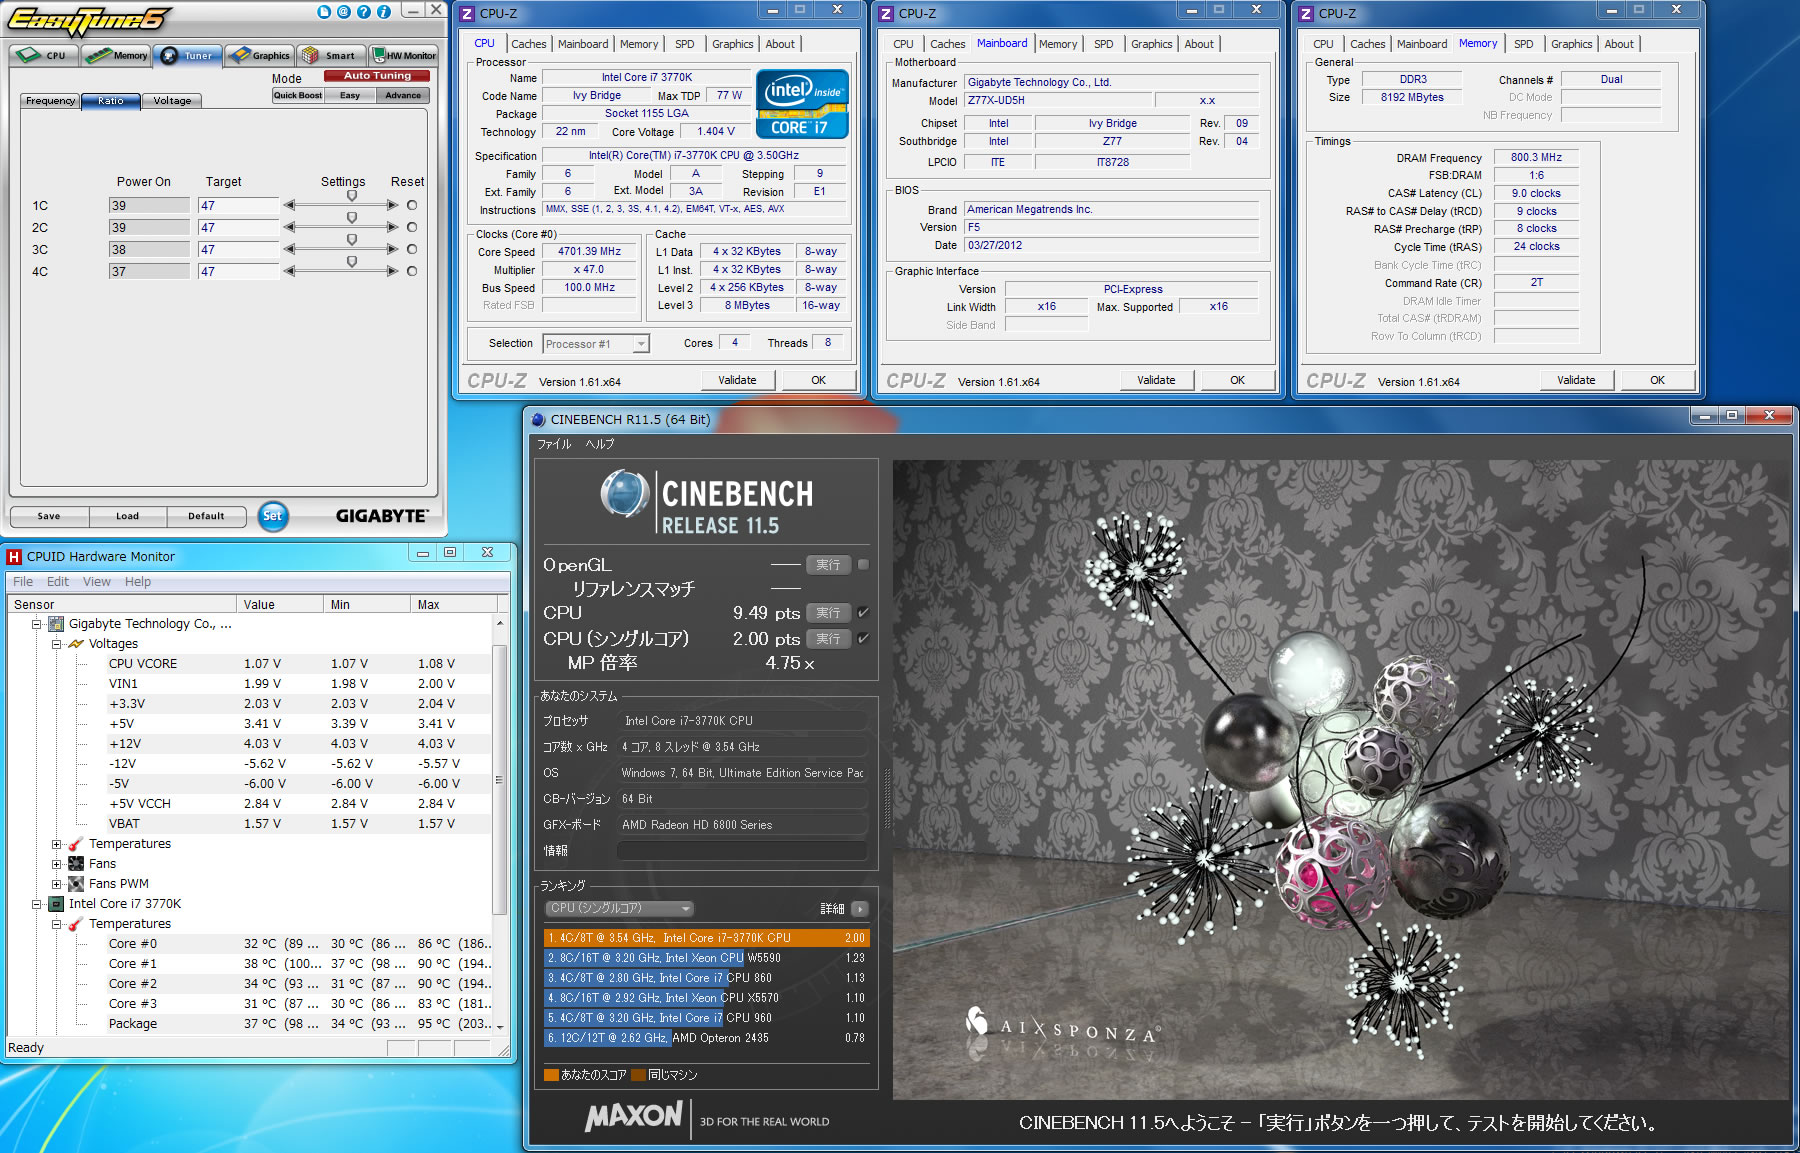Collapse the Gigabyte Technology tree node
This screenshot has height=1153, width=1800.
pos(37,624)
